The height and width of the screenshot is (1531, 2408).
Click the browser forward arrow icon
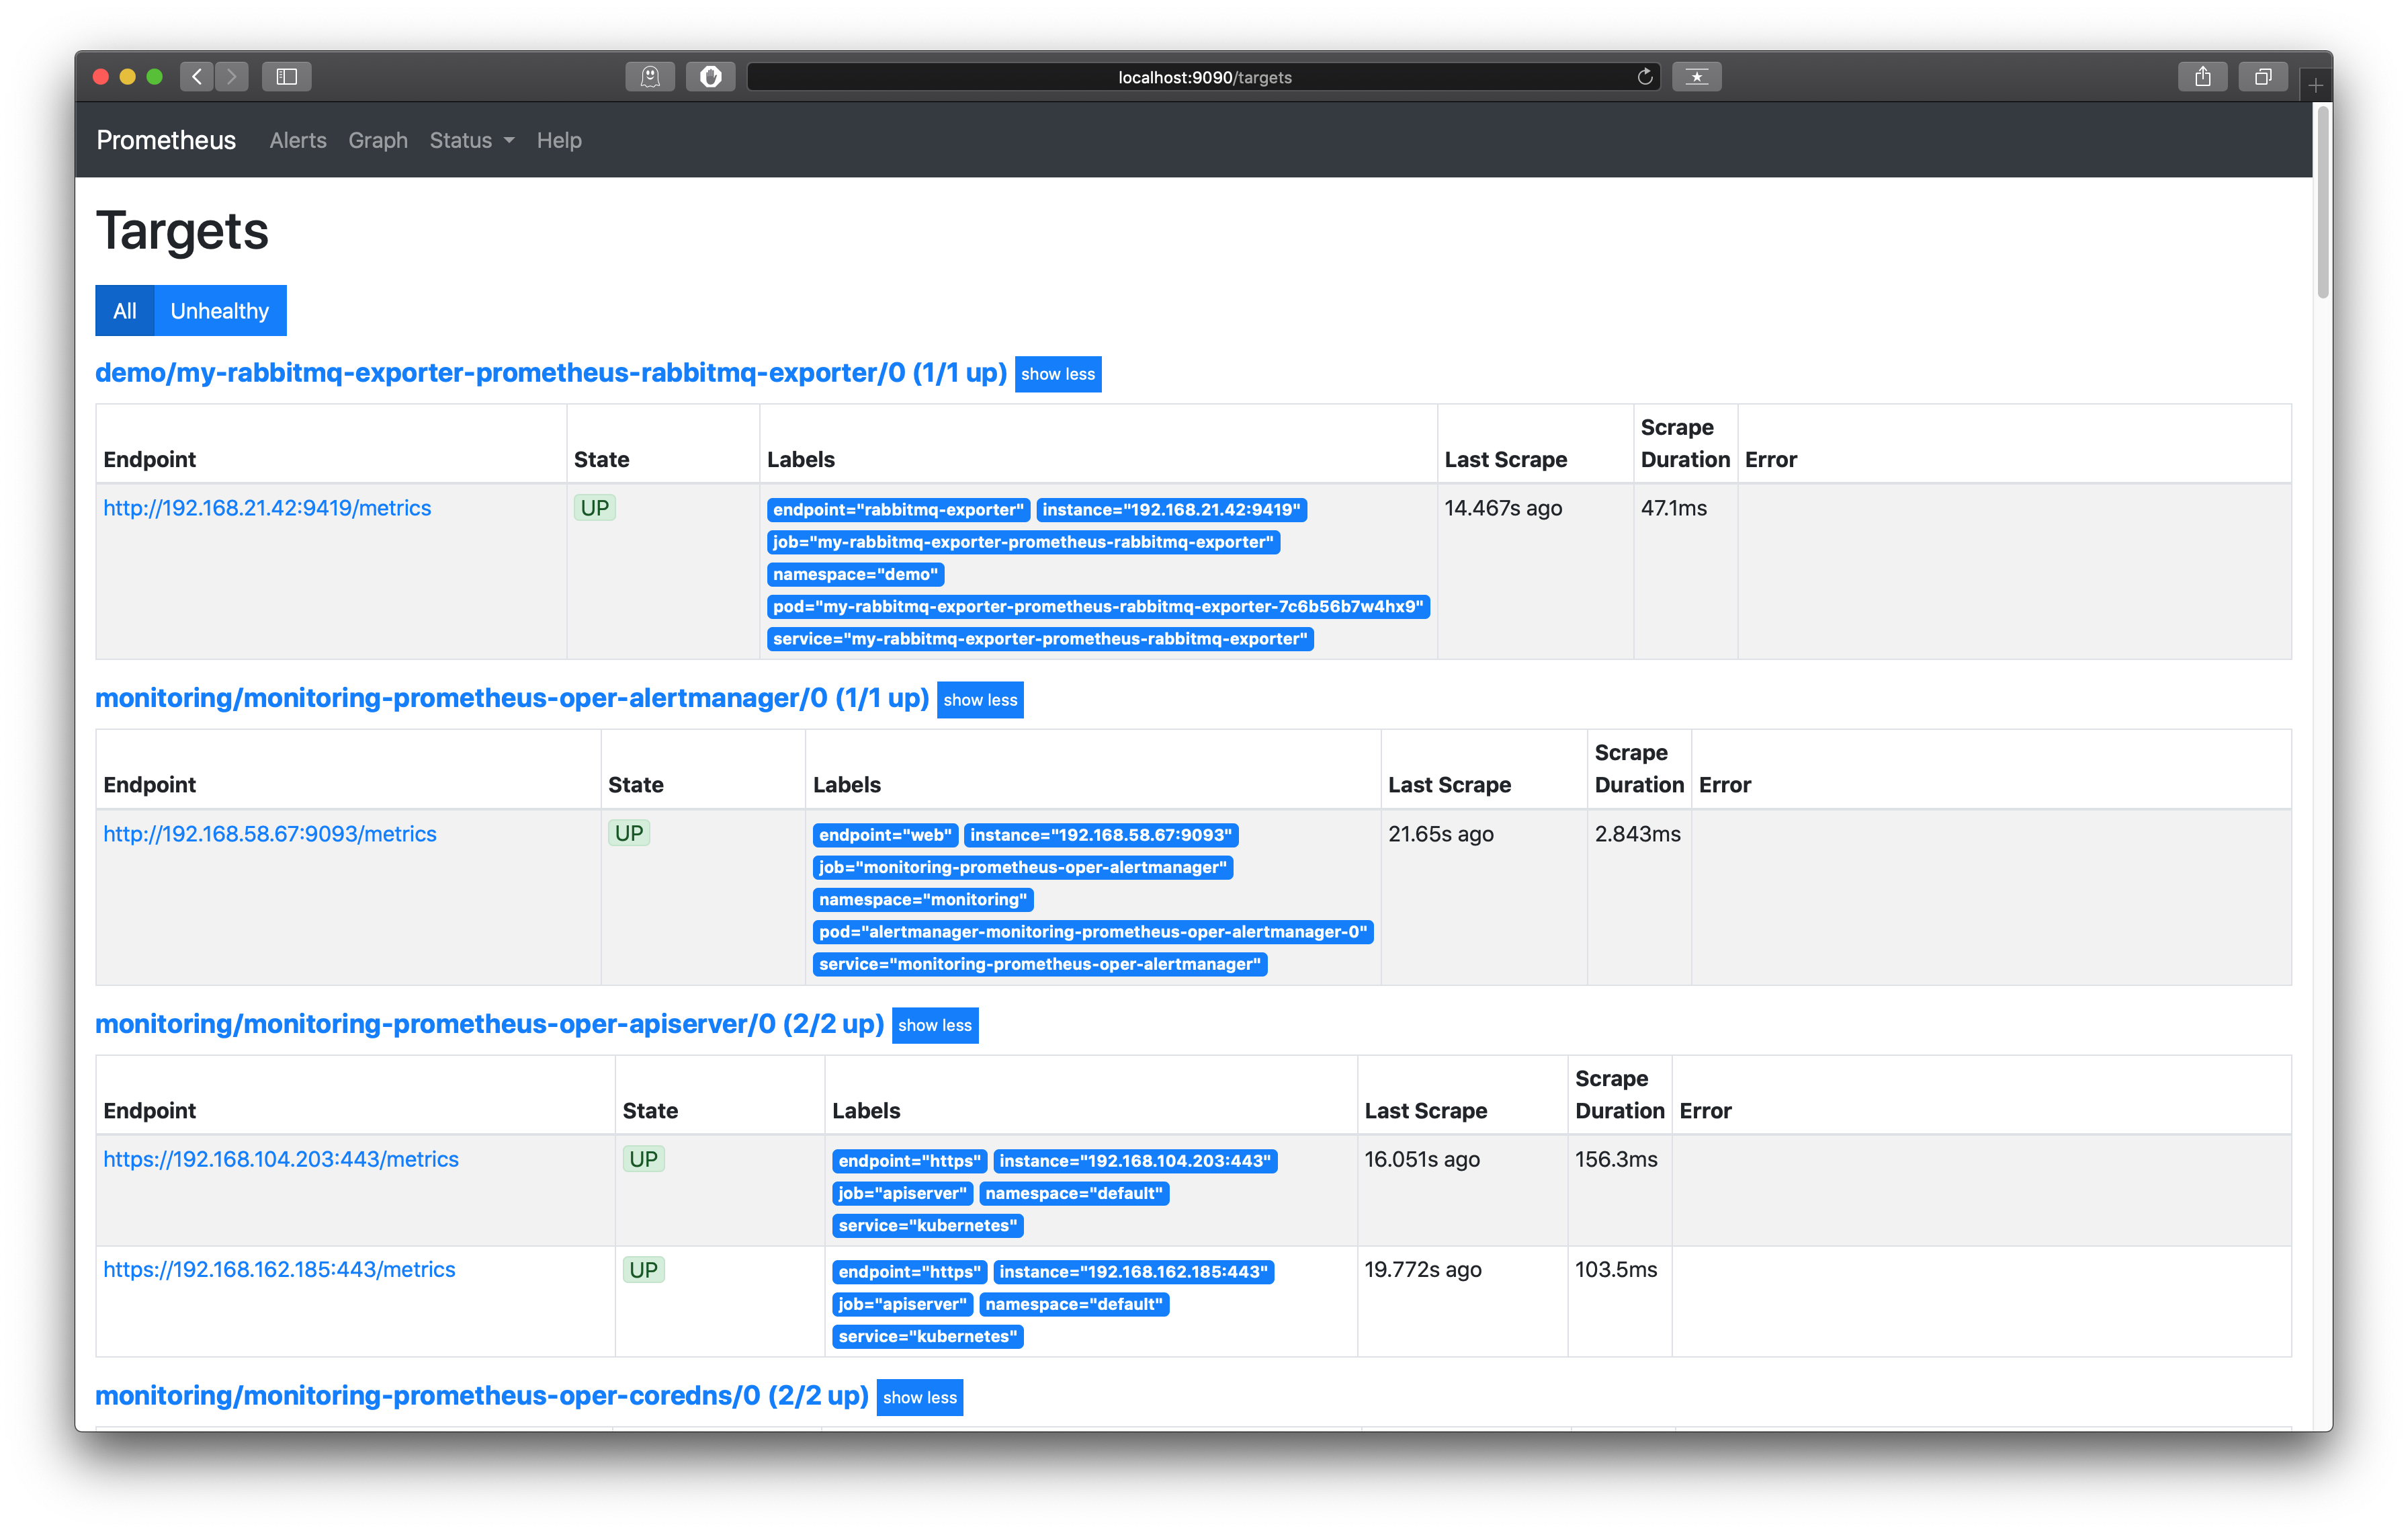(232, 77)
